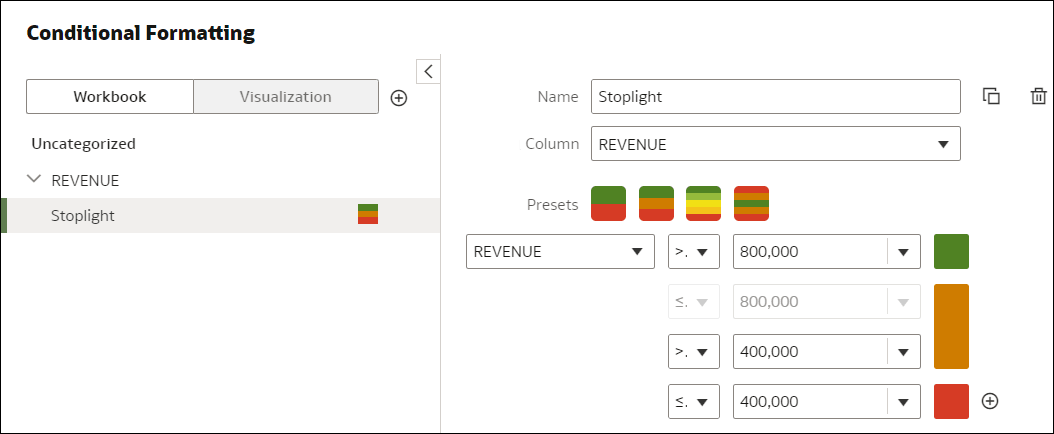The width and height of the screenshot is (1054, 434).
Task: Click the Name text field
Action: point(775,97)
